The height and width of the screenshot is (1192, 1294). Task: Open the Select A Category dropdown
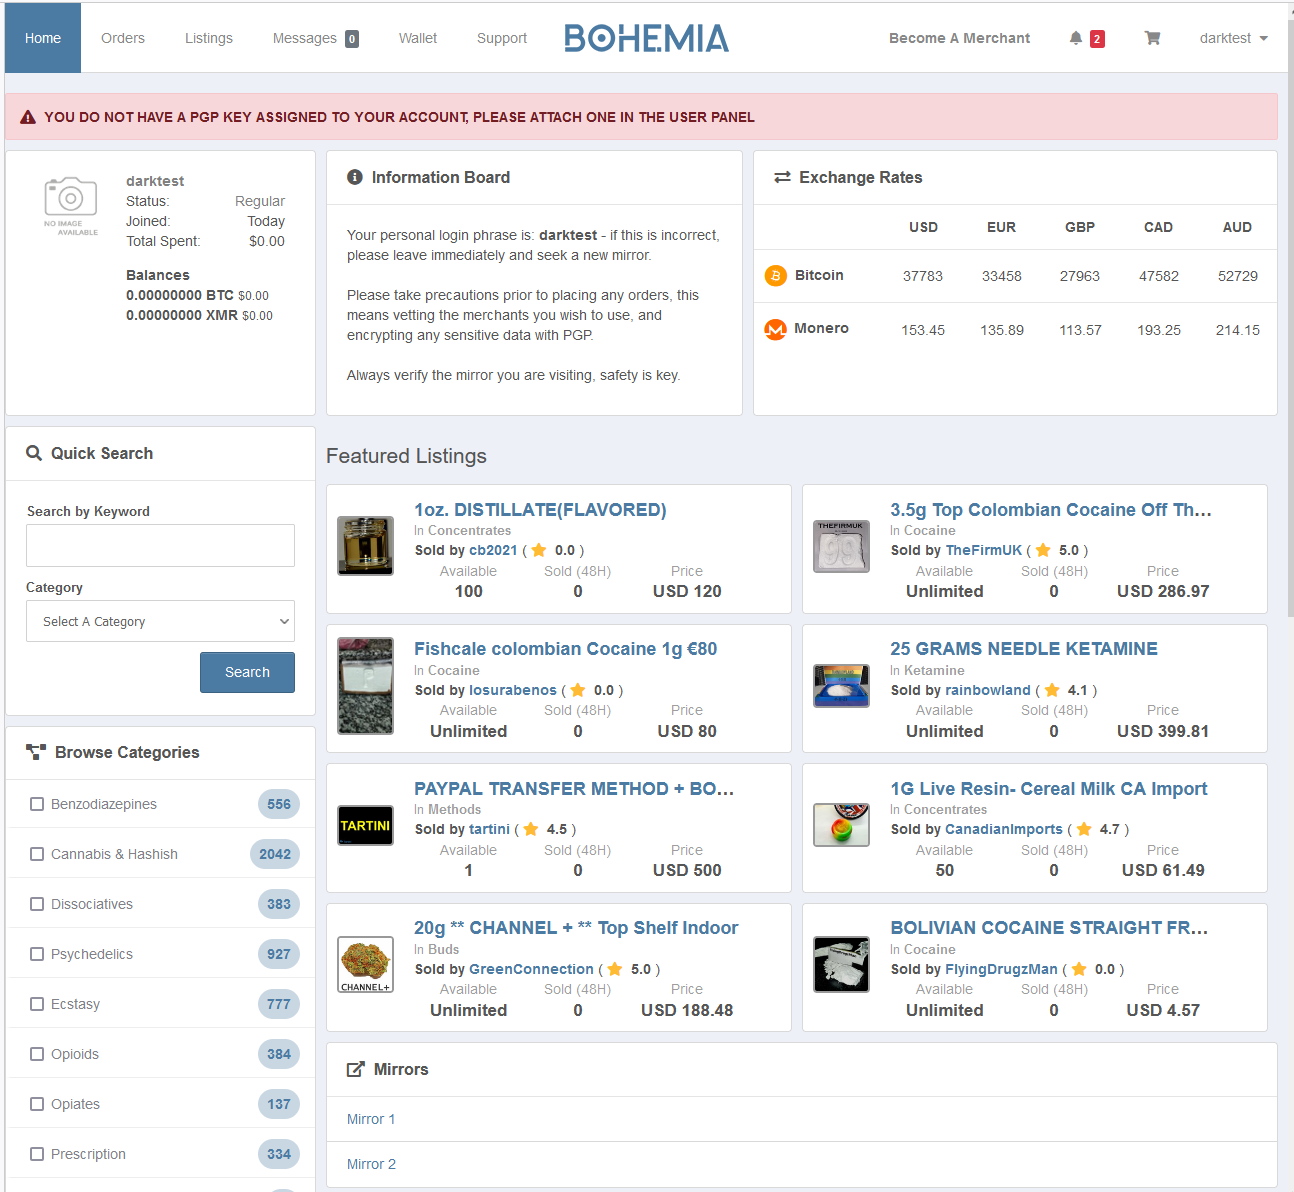pyautogui.click(x=160, y=621)
